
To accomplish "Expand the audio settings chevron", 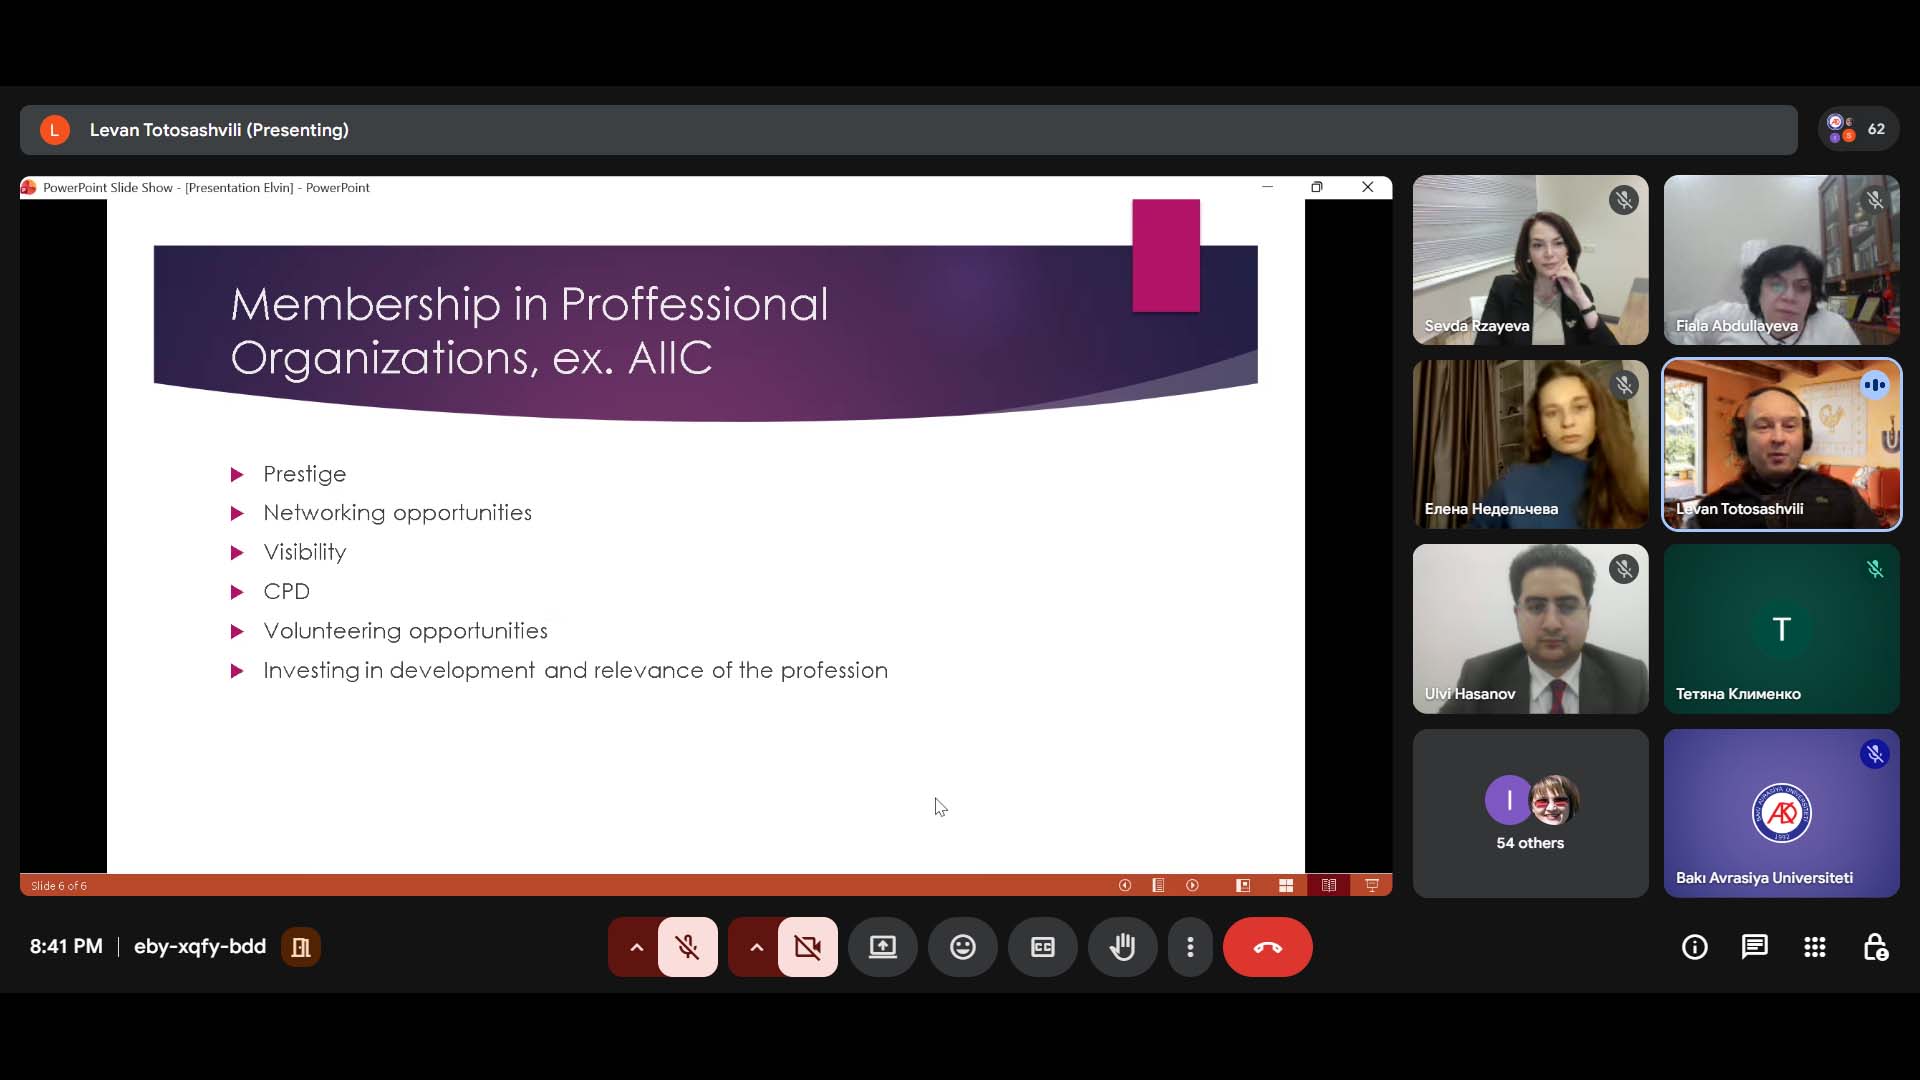I will point(636,947).
